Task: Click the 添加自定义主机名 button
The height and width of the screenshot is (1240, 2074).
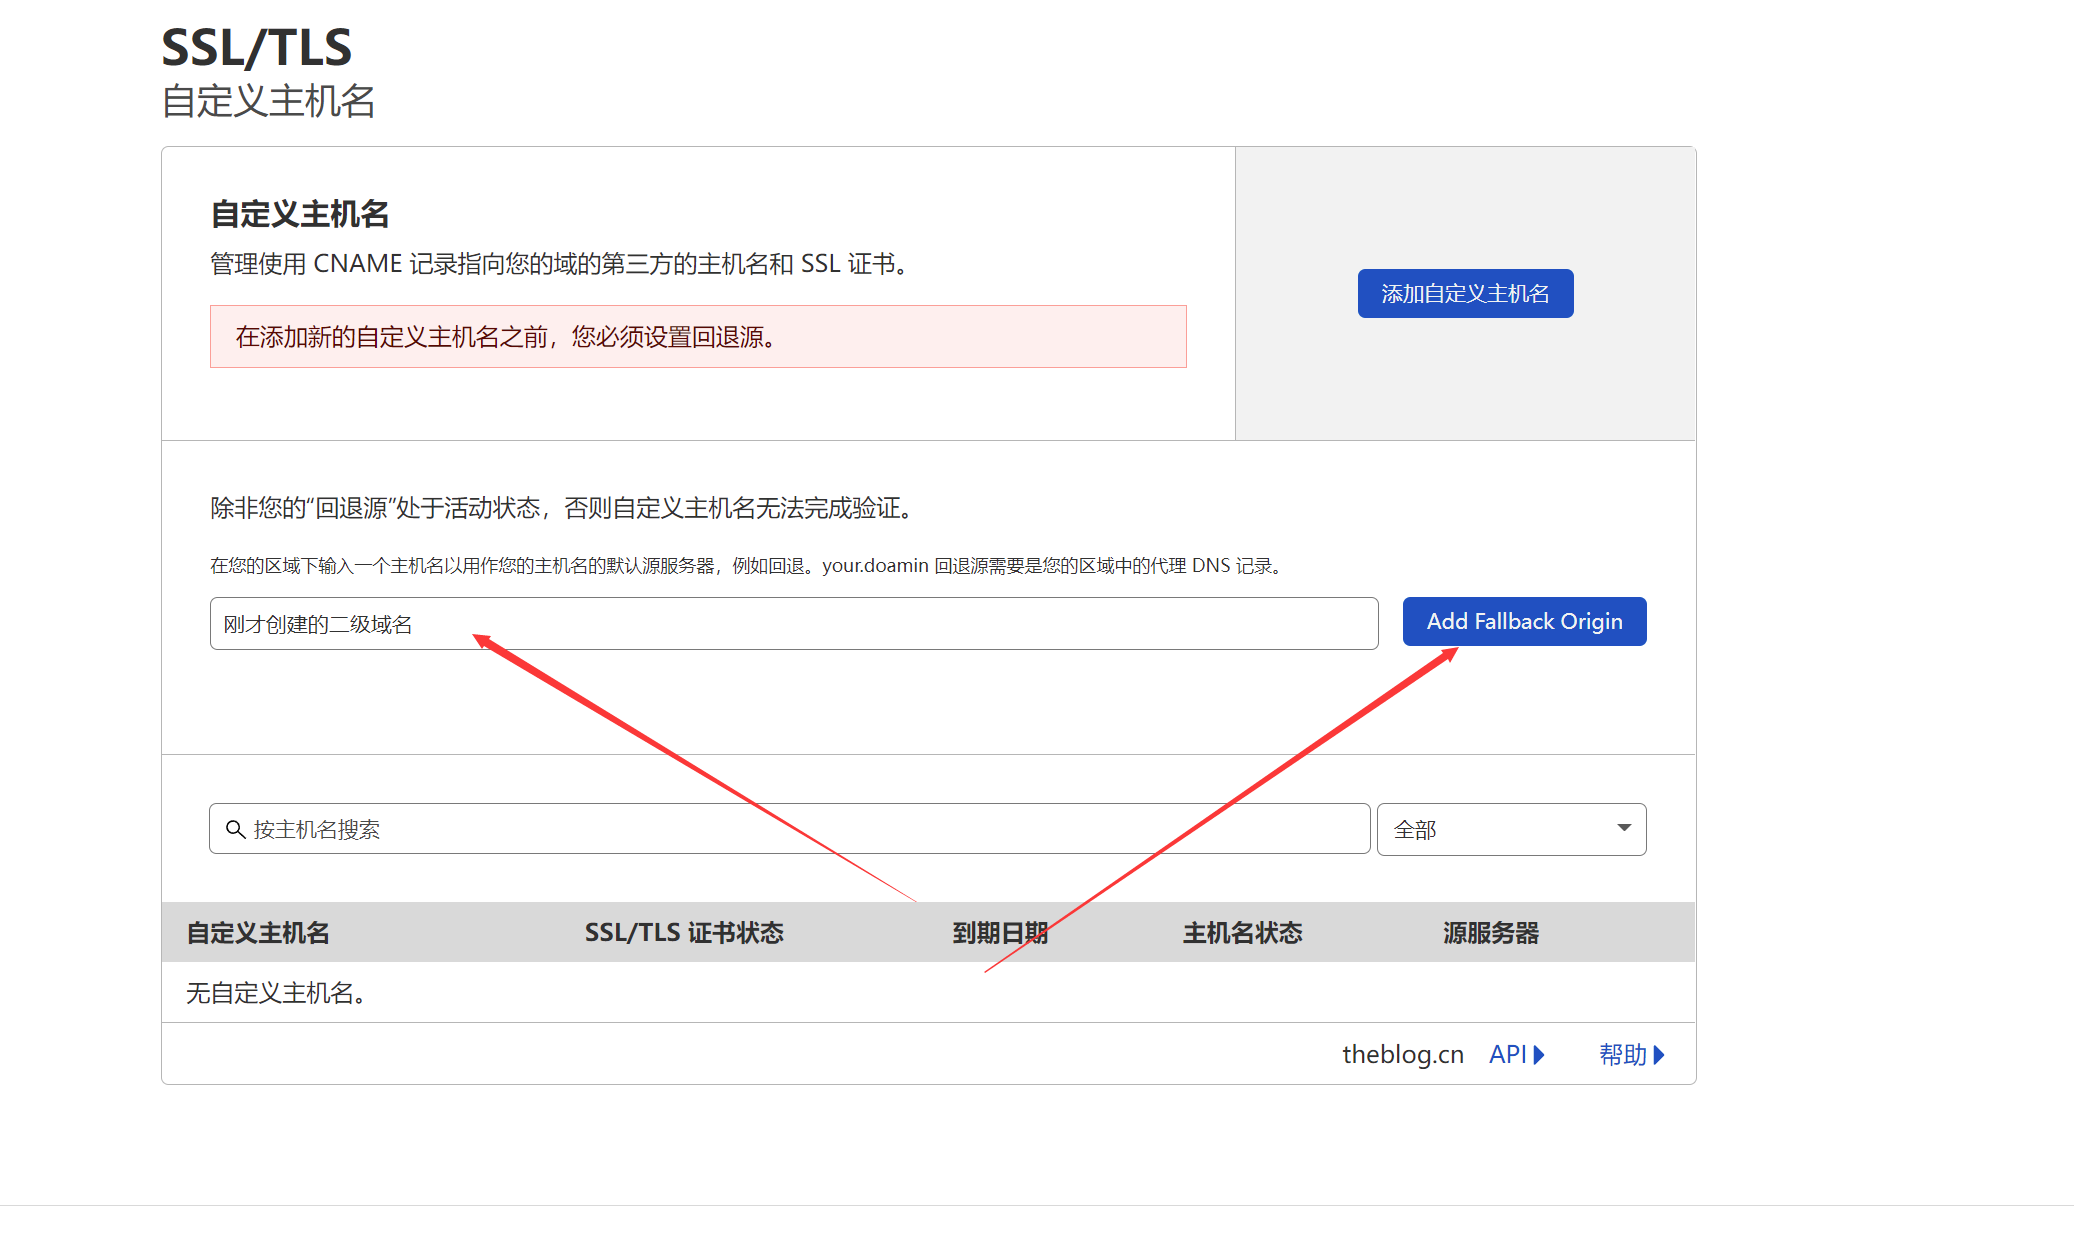Action: 1465,293
